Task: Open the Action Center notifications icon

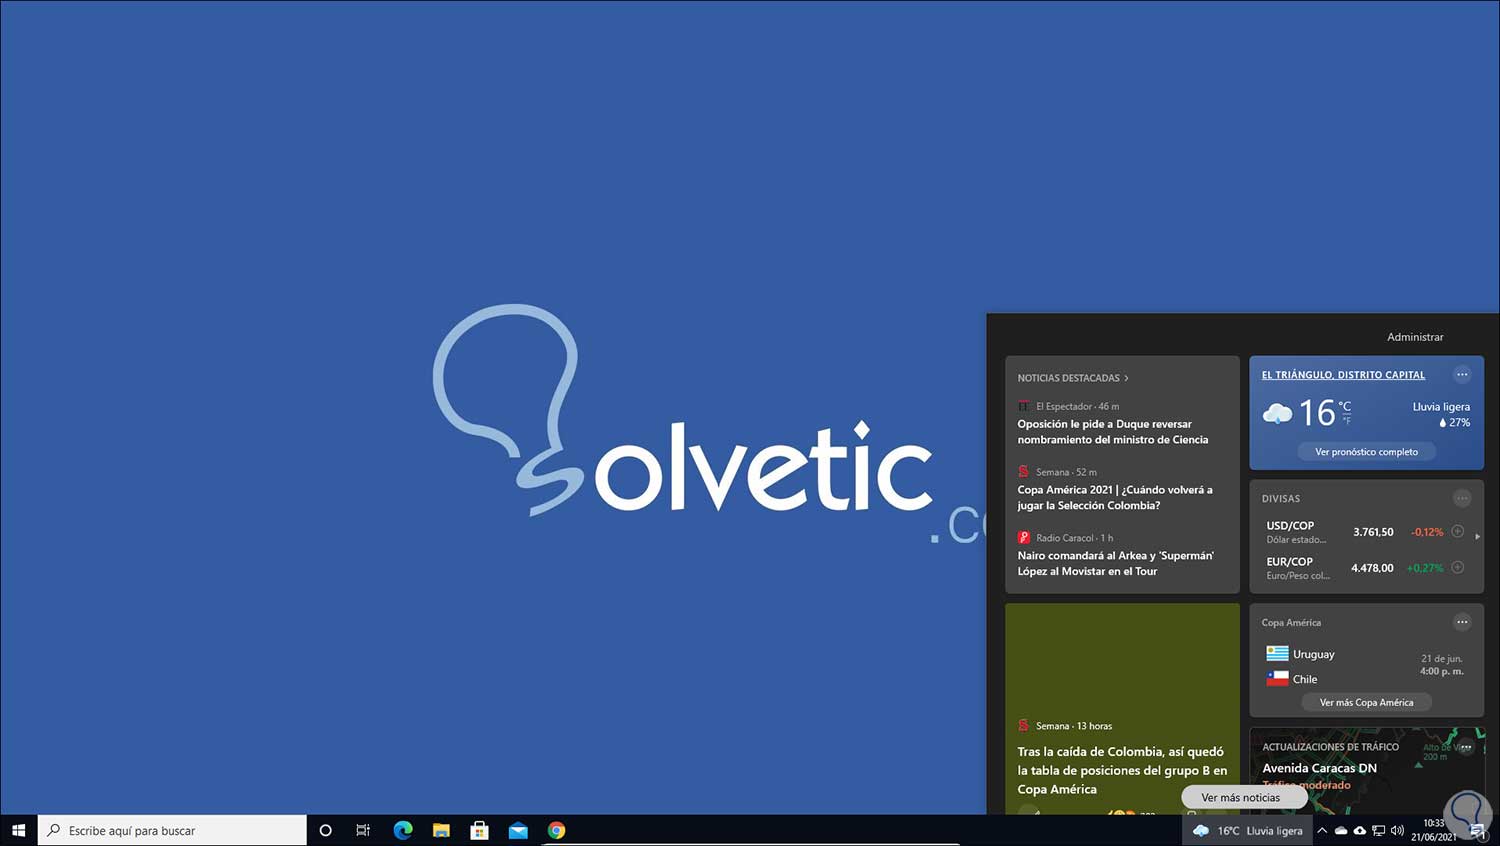Action: coord(1477,830)
